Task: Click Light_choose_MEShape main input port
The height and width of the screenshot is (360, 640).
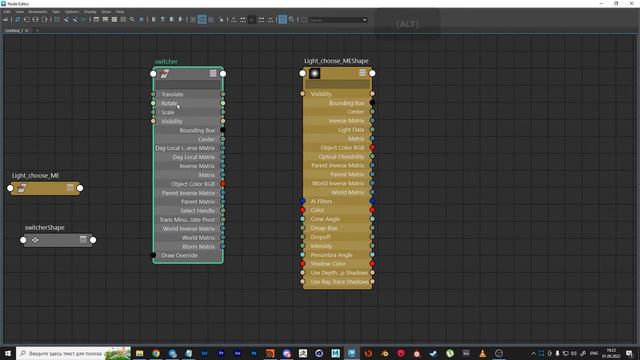Action: click(x=302, y=73)
